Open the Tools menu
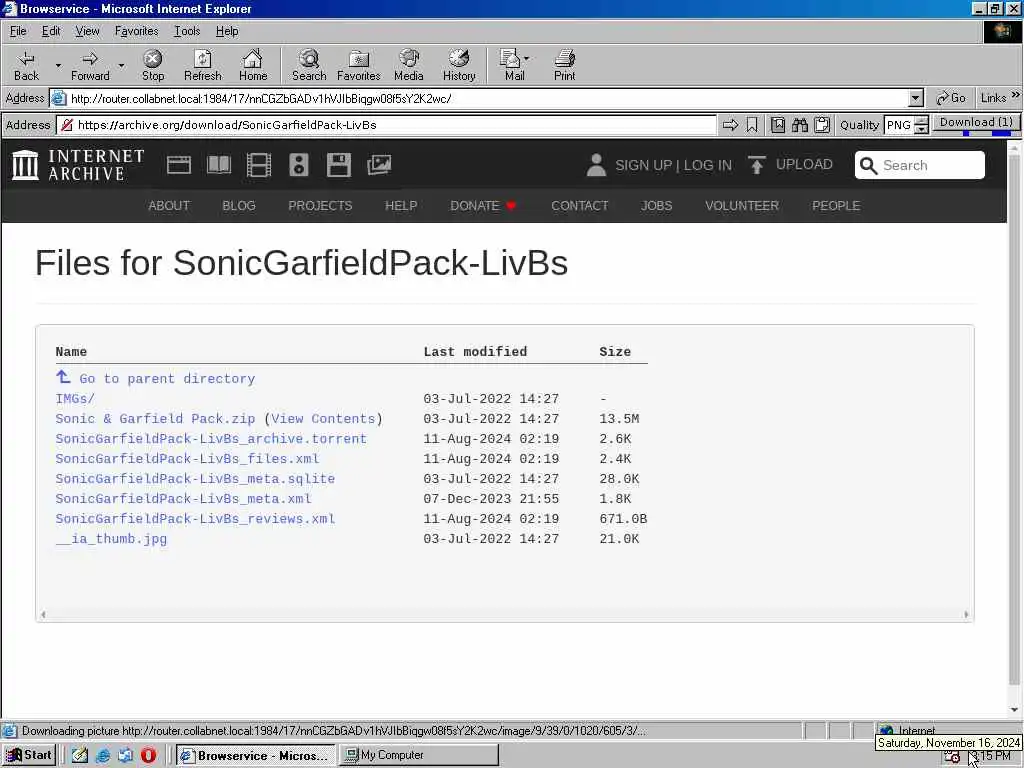Viewport: 1024px width, 768px height. (187, 31)
